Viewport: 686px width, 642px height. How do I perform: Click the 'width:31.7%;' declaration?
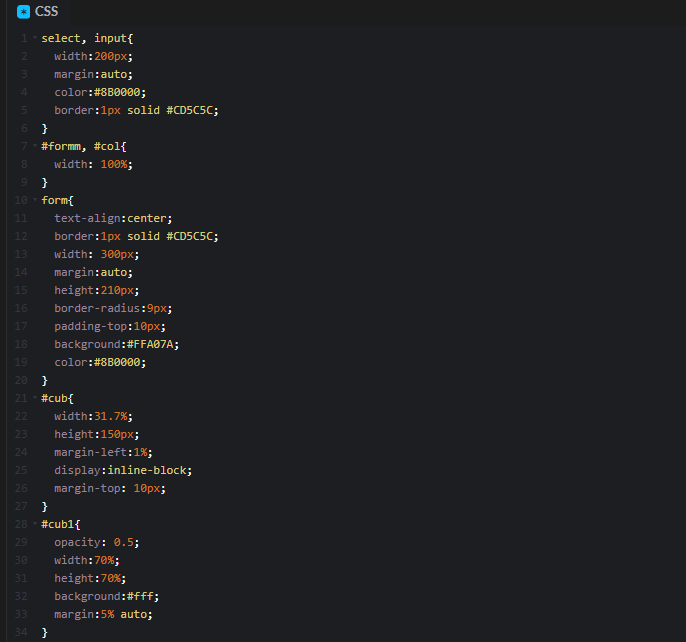93,416
